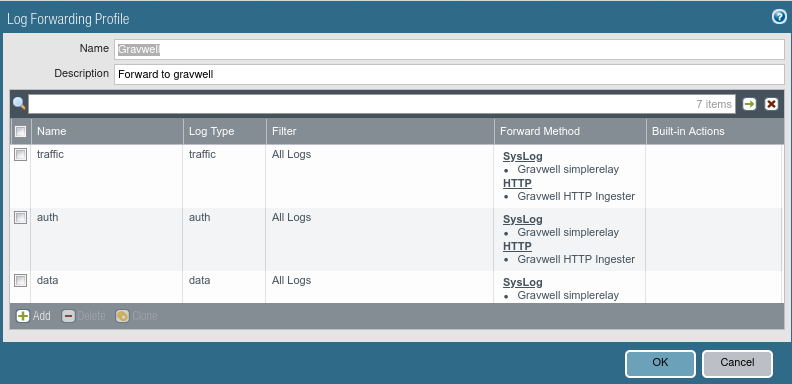
Task: Check the traffic row checkbox
Action: [x=20, y=155]
